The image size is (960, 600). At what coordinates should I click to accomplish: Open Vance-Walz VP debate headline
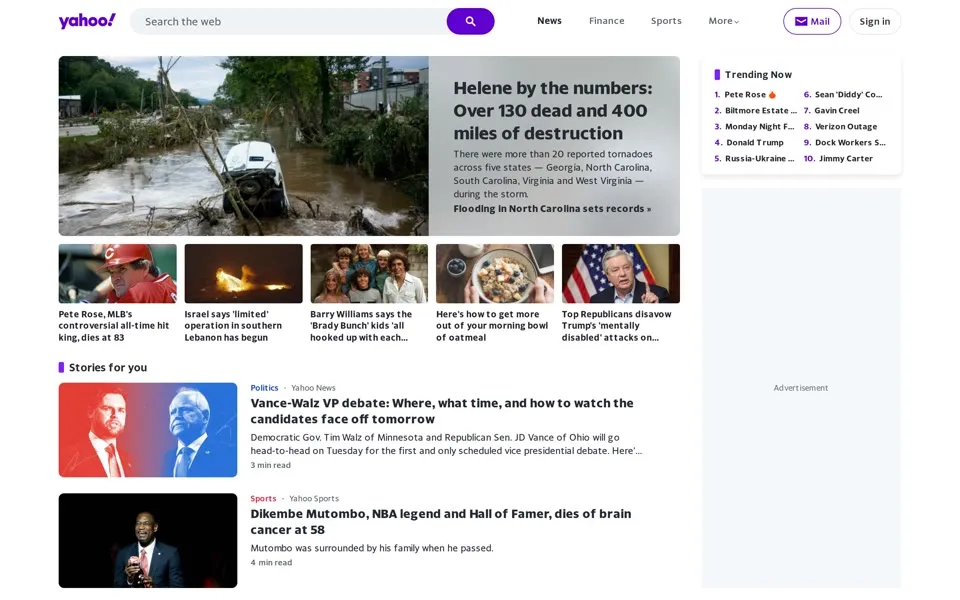coord(442,411)
